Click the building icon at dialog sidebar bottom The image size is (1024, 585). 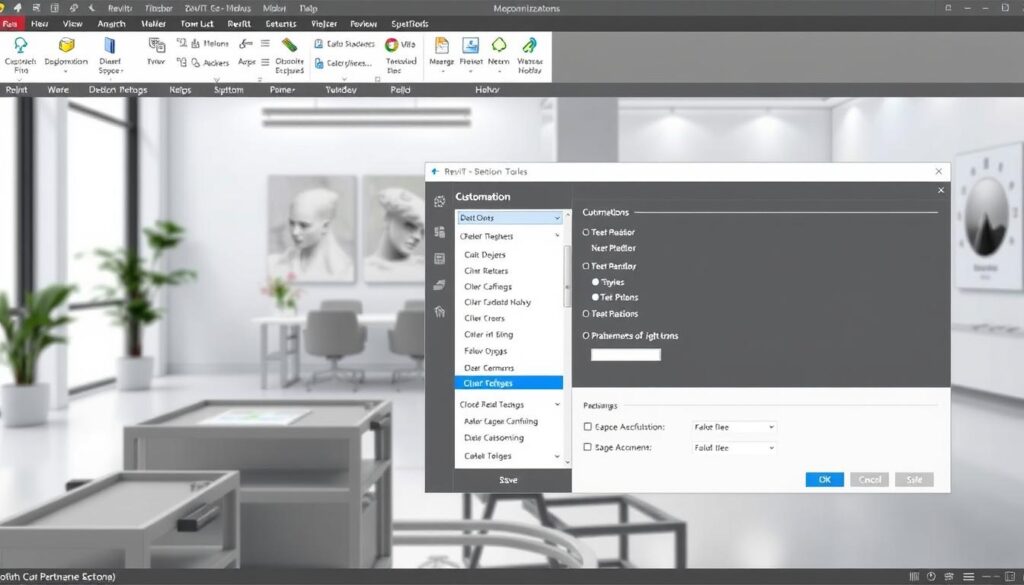coord(440,311)
